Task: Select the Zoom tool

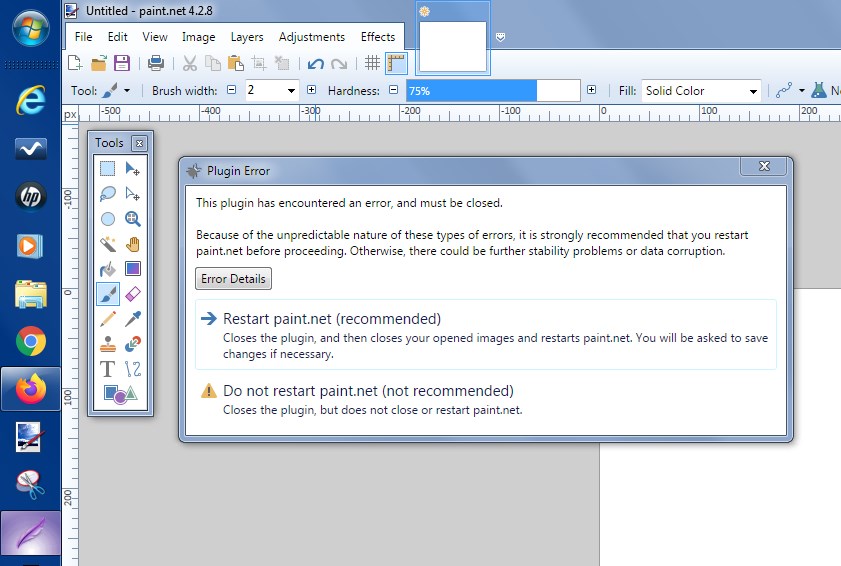Action: pos(132,219)
